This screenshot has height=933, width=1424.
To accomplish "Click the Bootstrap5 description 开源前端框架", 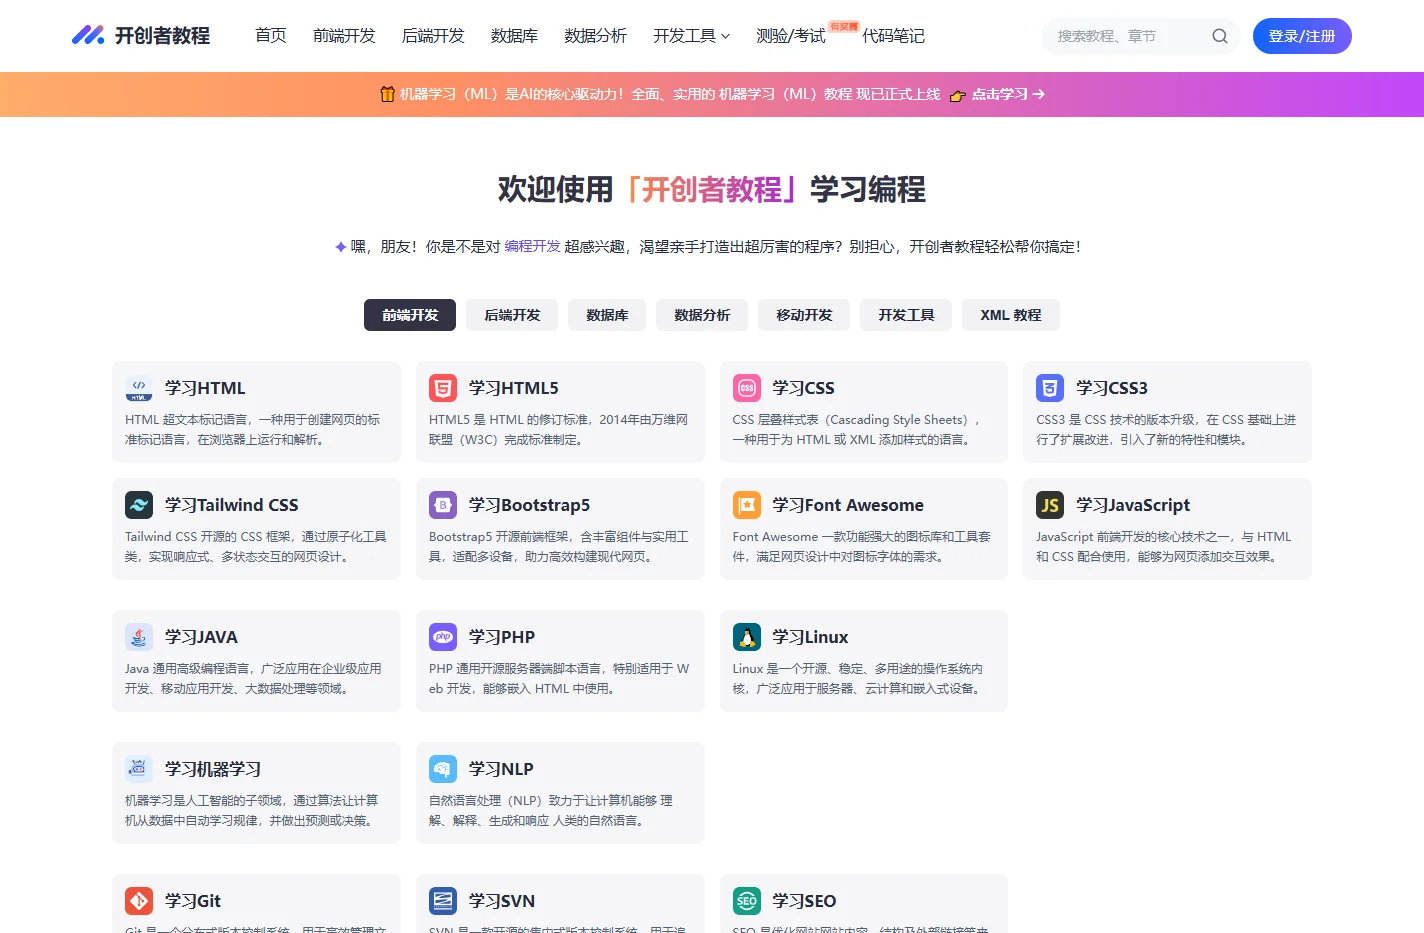I will click(x=558, y=547).
